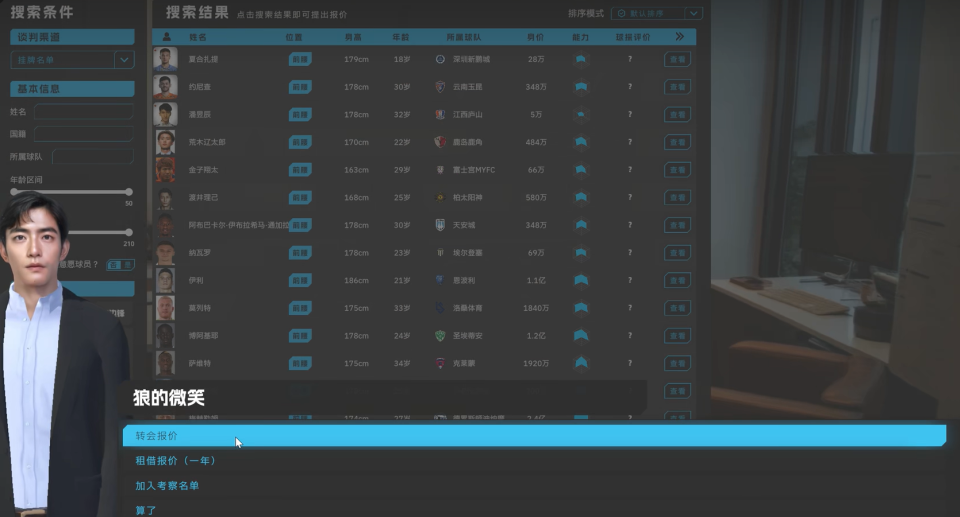
Task: Toggle the 否/是 player-interest switch
Action: pos(121,265)
